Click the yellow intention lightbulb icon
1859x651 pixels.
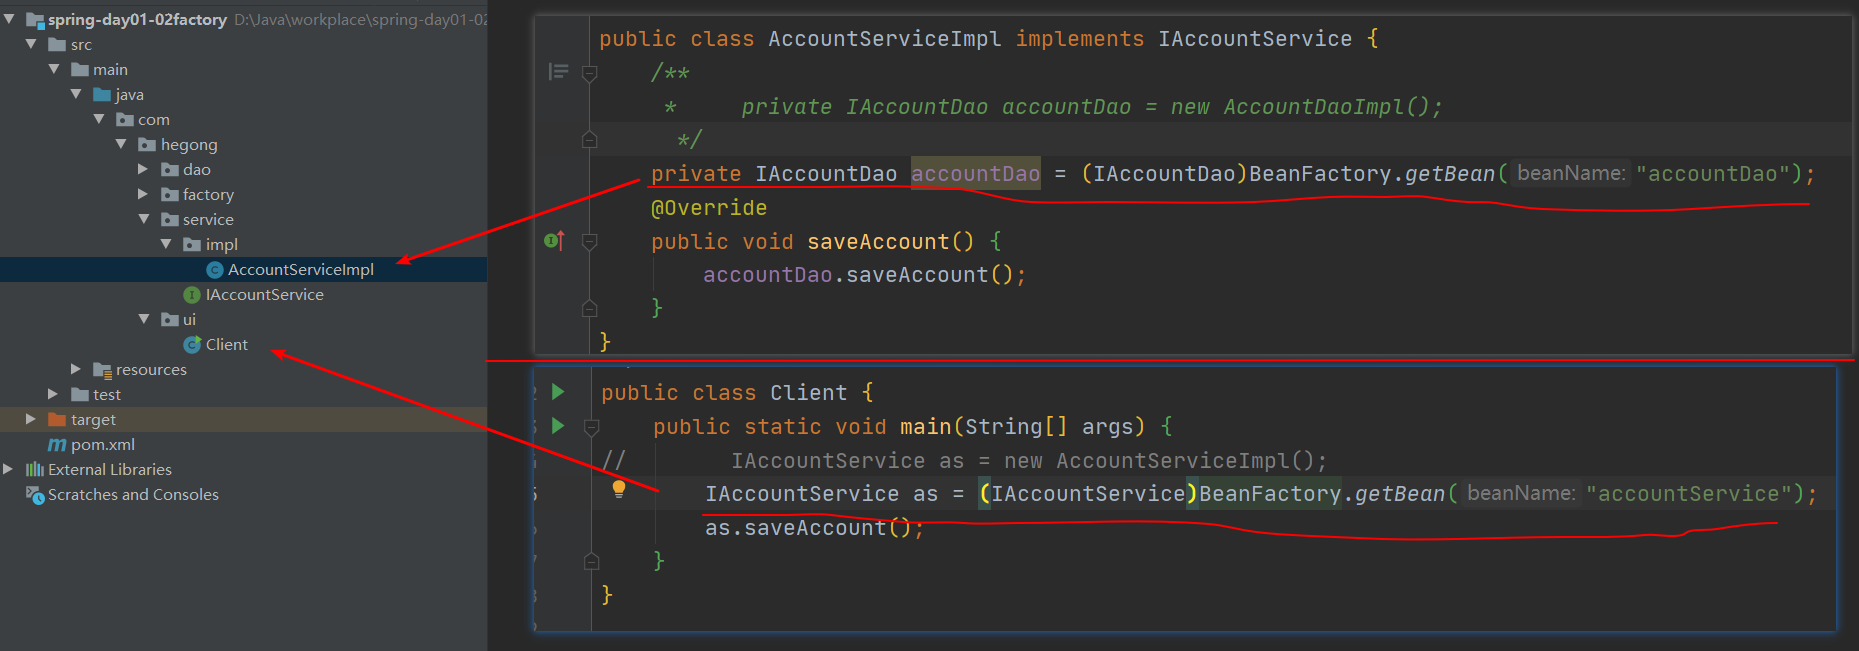pyautogui.click(x=619, y=489)
